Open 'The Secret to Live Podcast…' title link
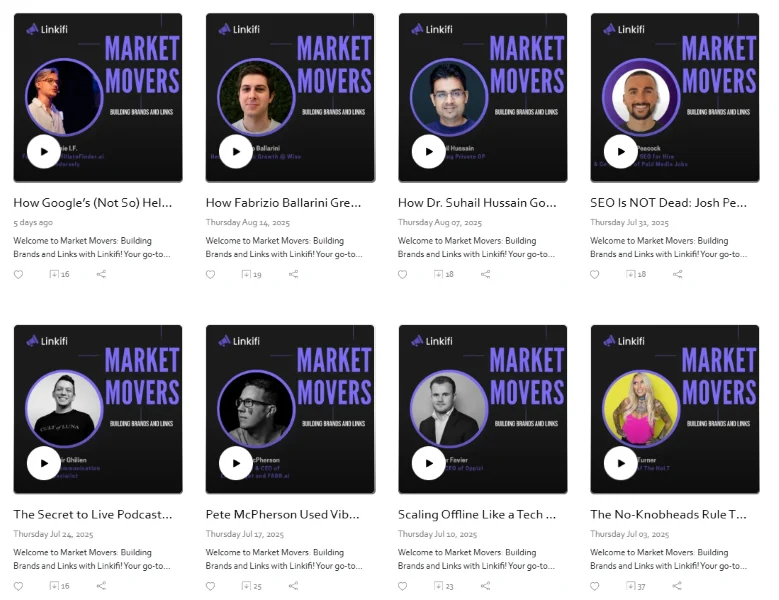 tap(93, 515)
